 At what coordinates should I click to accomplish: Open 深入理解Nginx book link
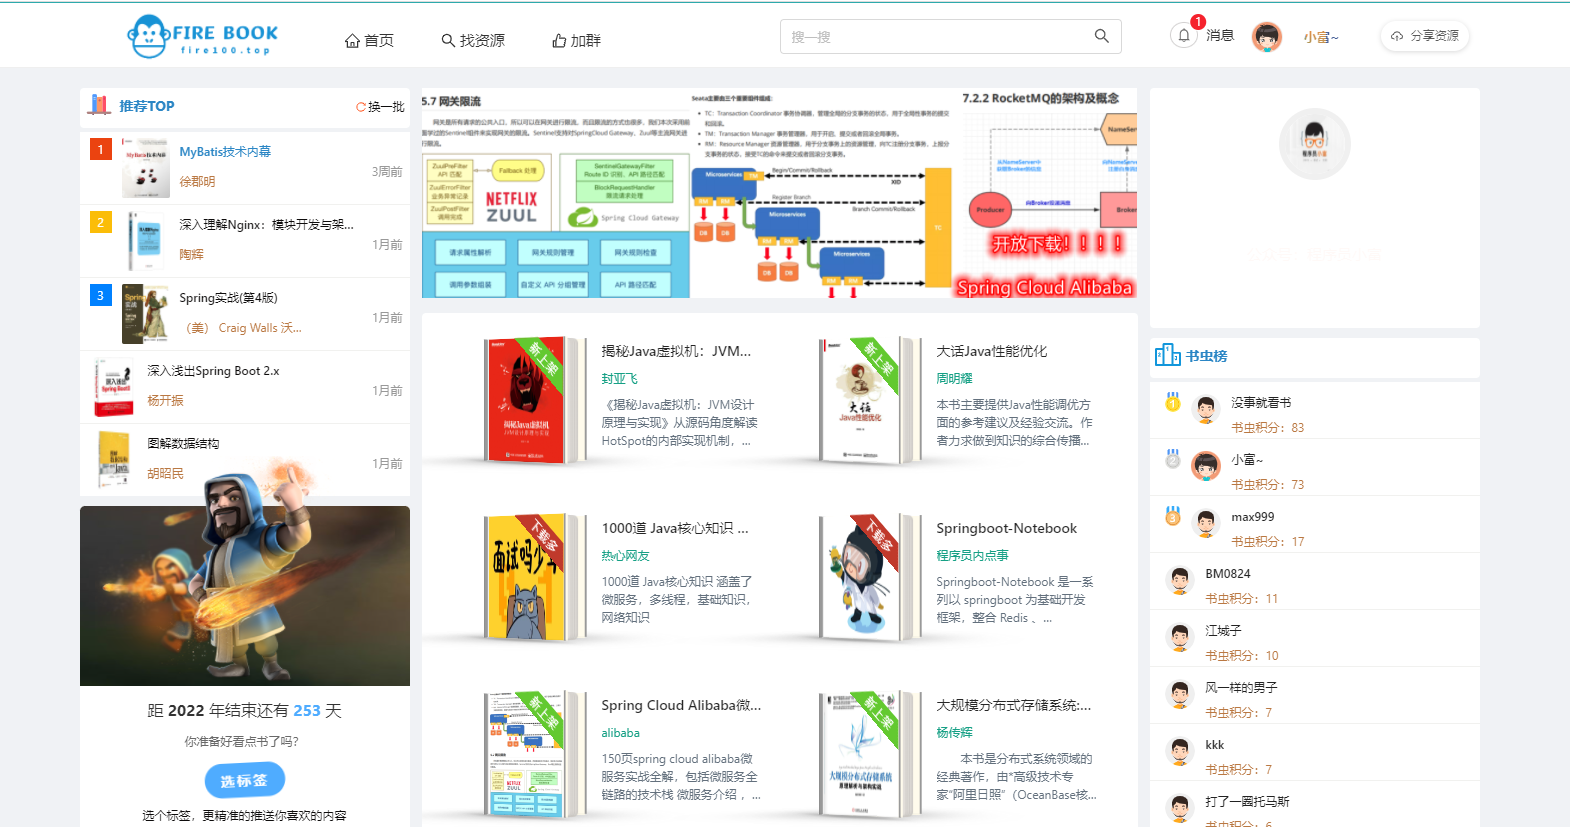pos(266,224)
